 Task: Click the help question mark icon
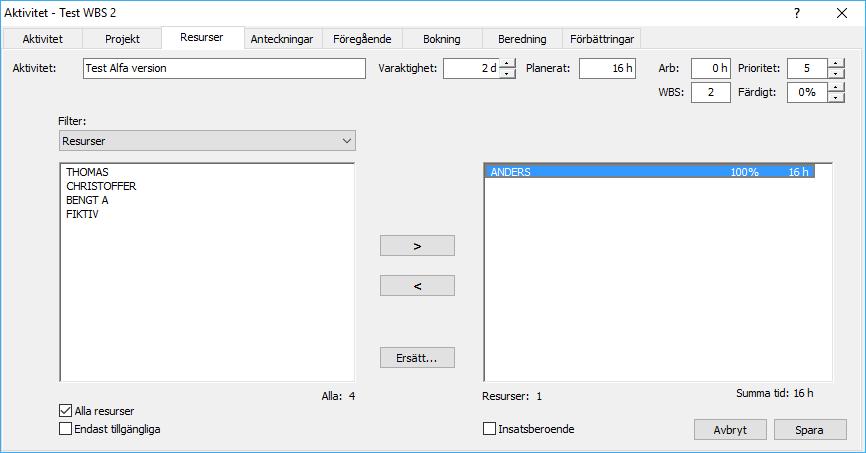797,13
